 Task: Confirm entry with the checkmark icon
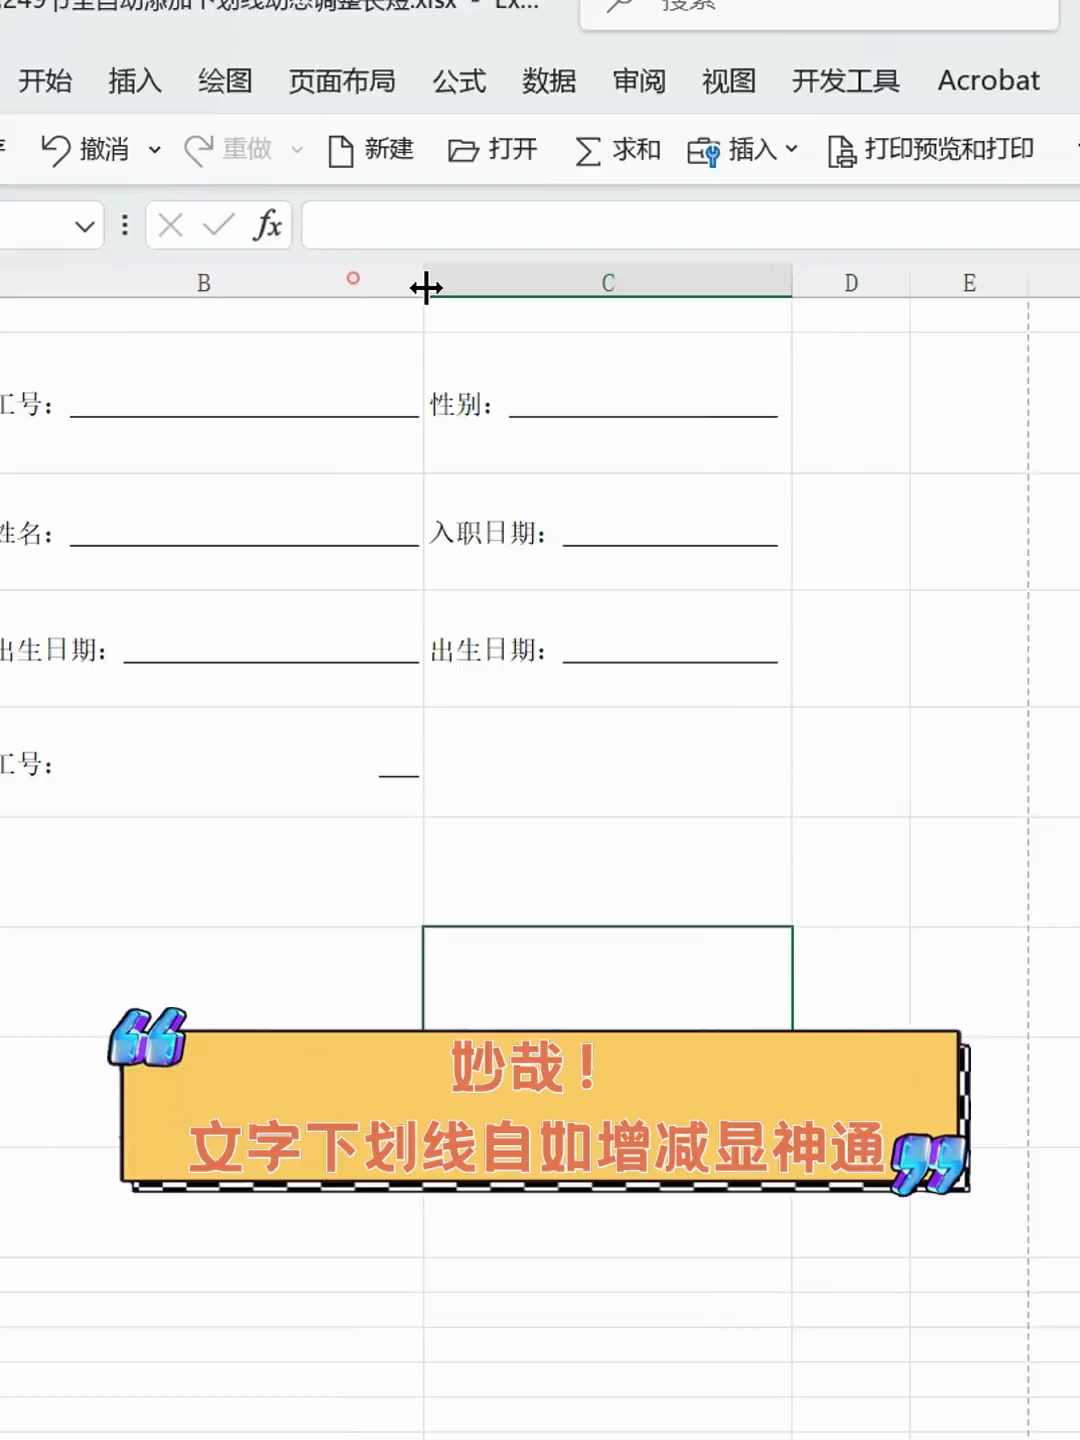click(218, 225)
